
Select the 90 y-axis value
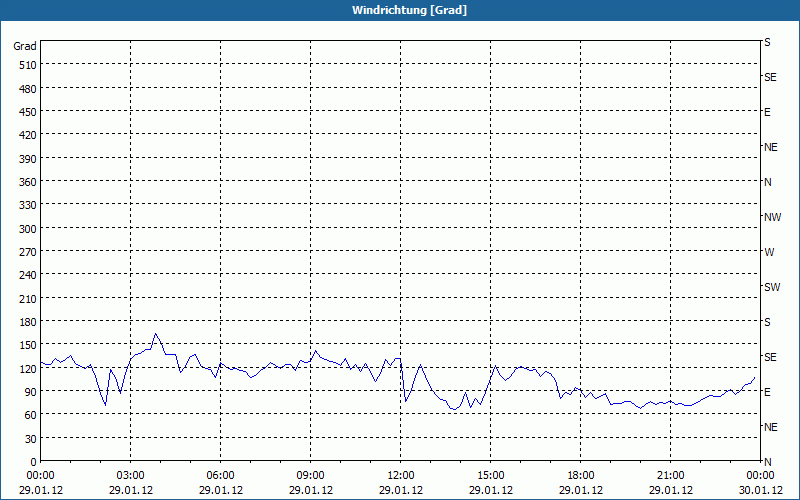(x=30, y=392)
